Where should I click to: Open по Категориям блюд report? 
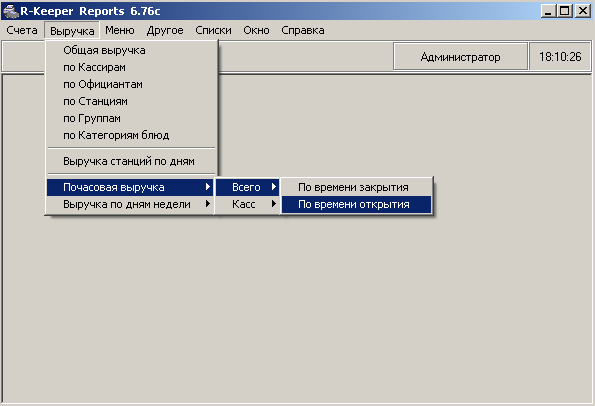click(x=131, y=135)
